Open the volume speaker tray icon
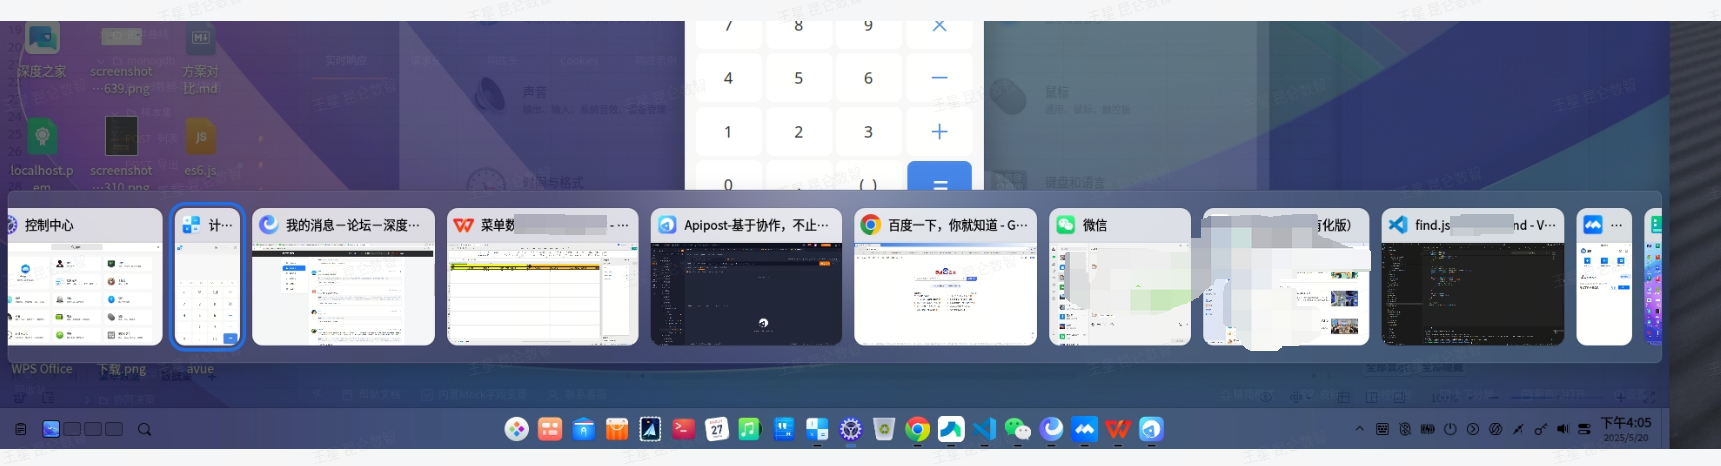1721x466 pixels. click(x=1562, y=429)
